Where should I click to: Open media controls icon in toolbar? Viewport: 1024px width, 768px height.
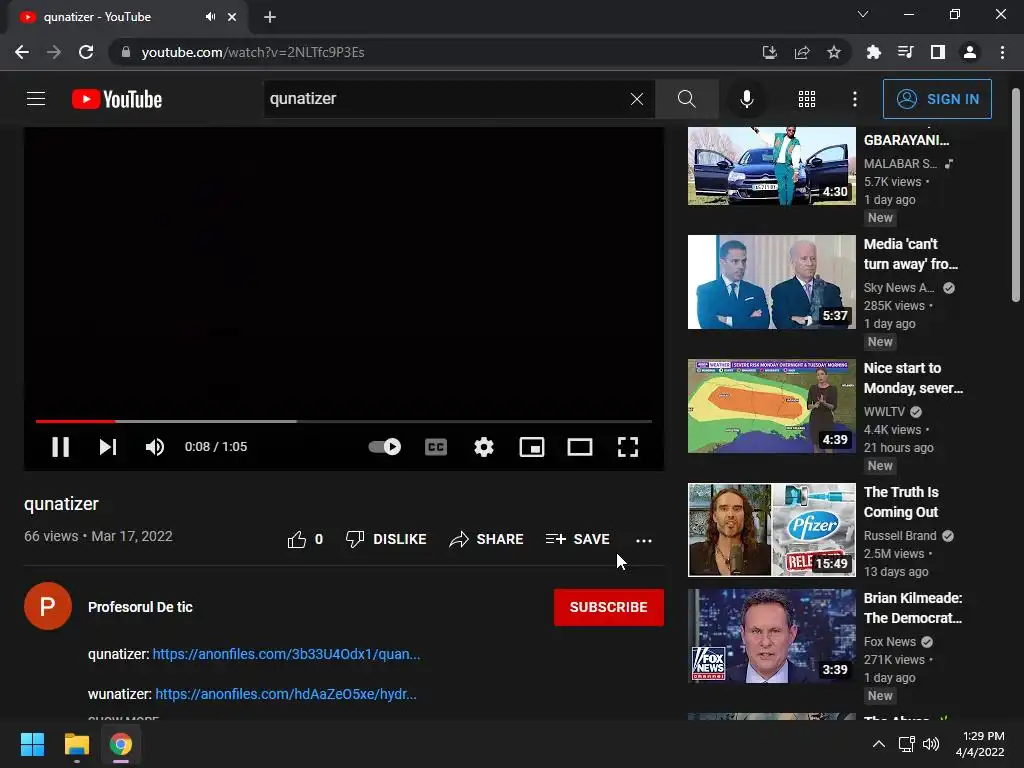pos(905,52)
